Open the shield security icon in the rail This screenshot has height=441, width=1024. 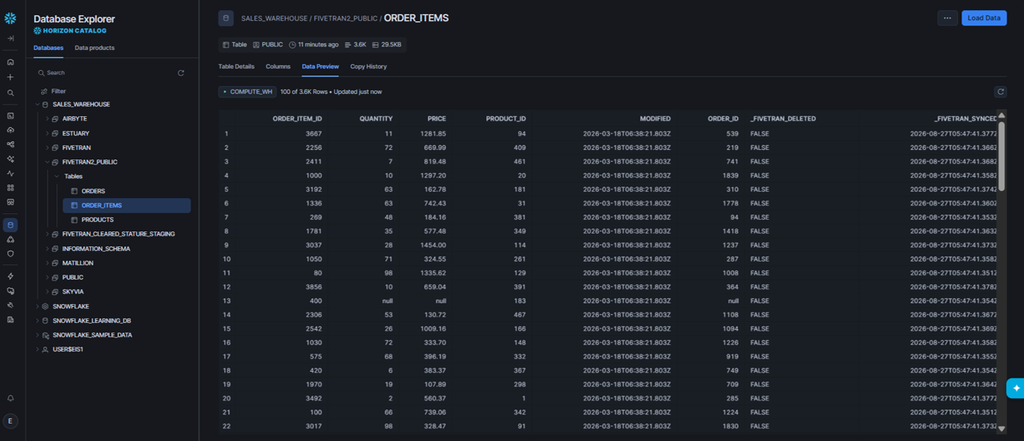(x=10, y=253)
